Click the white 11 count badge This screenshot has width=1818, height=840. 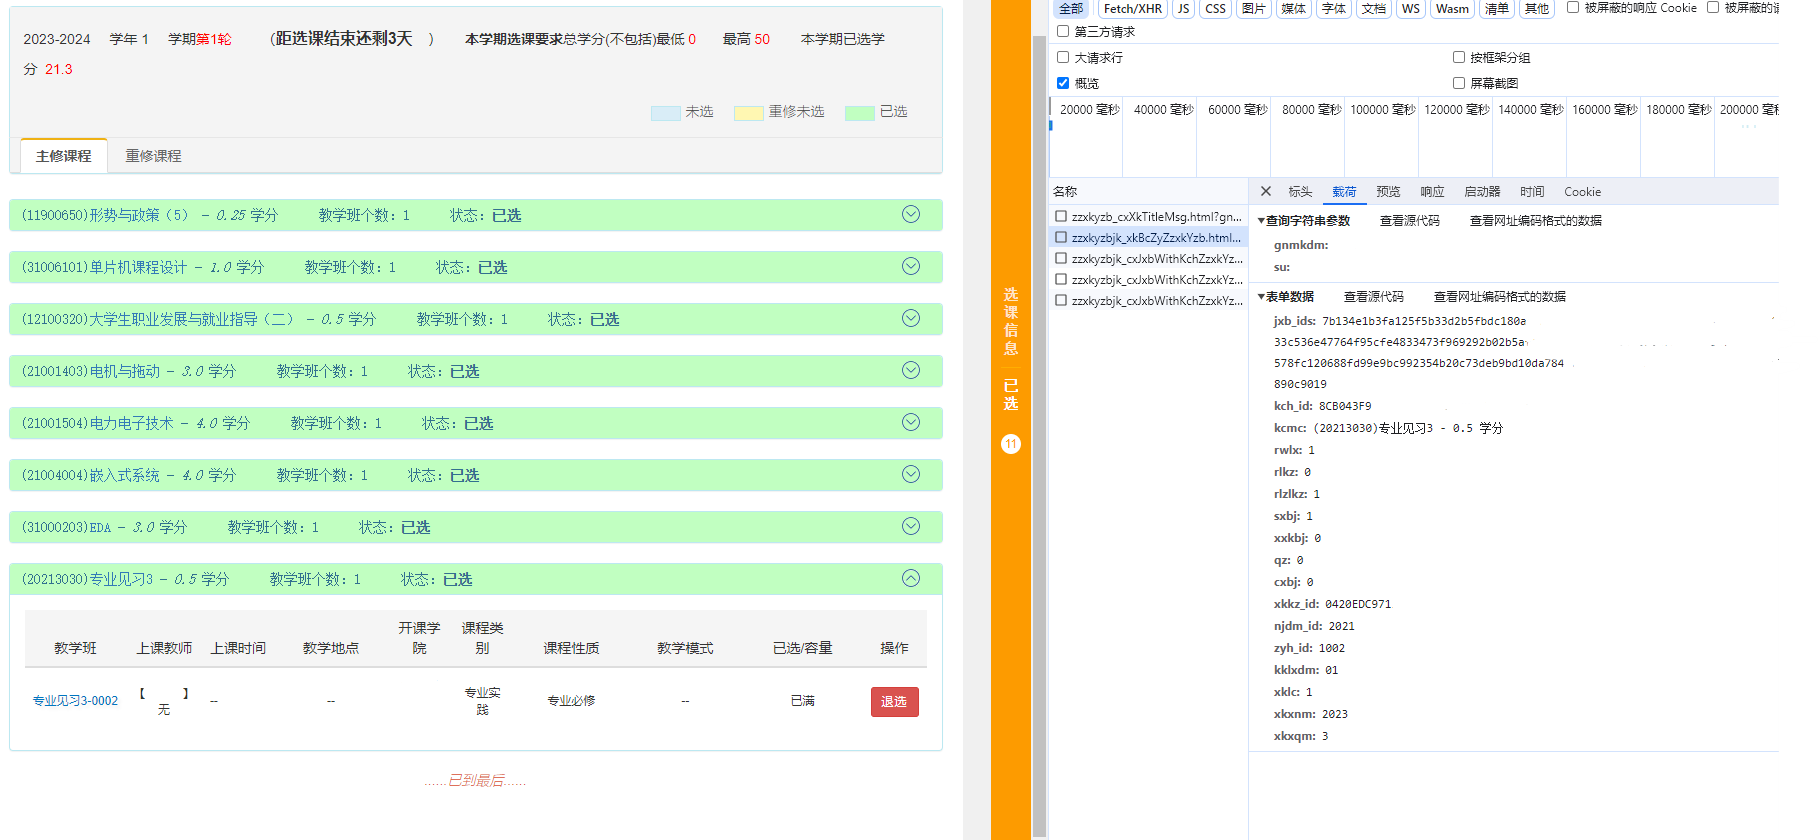point(1011,444)
